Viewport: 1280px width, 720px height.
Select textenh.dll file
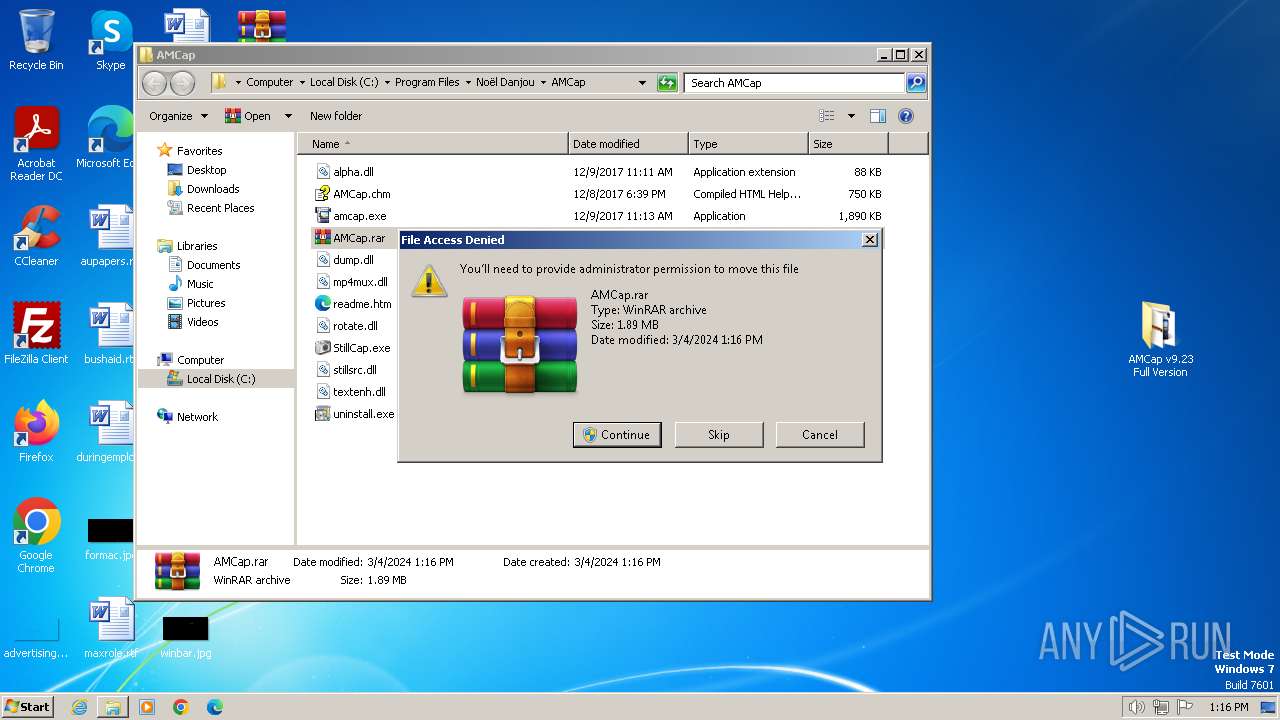click(x=359, y=392)
